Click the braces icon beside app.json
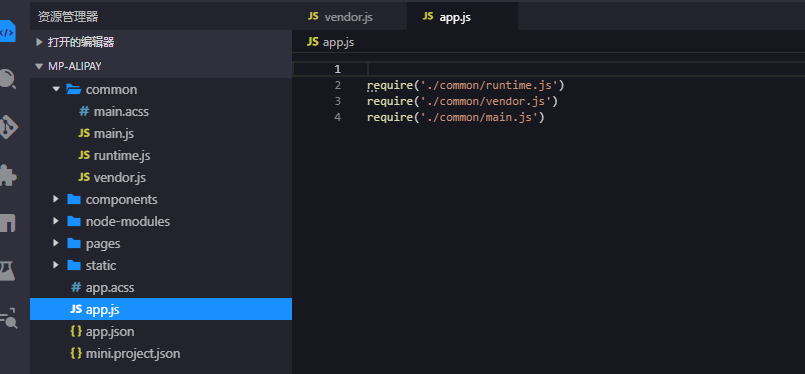805x374 pixels. 76,331
